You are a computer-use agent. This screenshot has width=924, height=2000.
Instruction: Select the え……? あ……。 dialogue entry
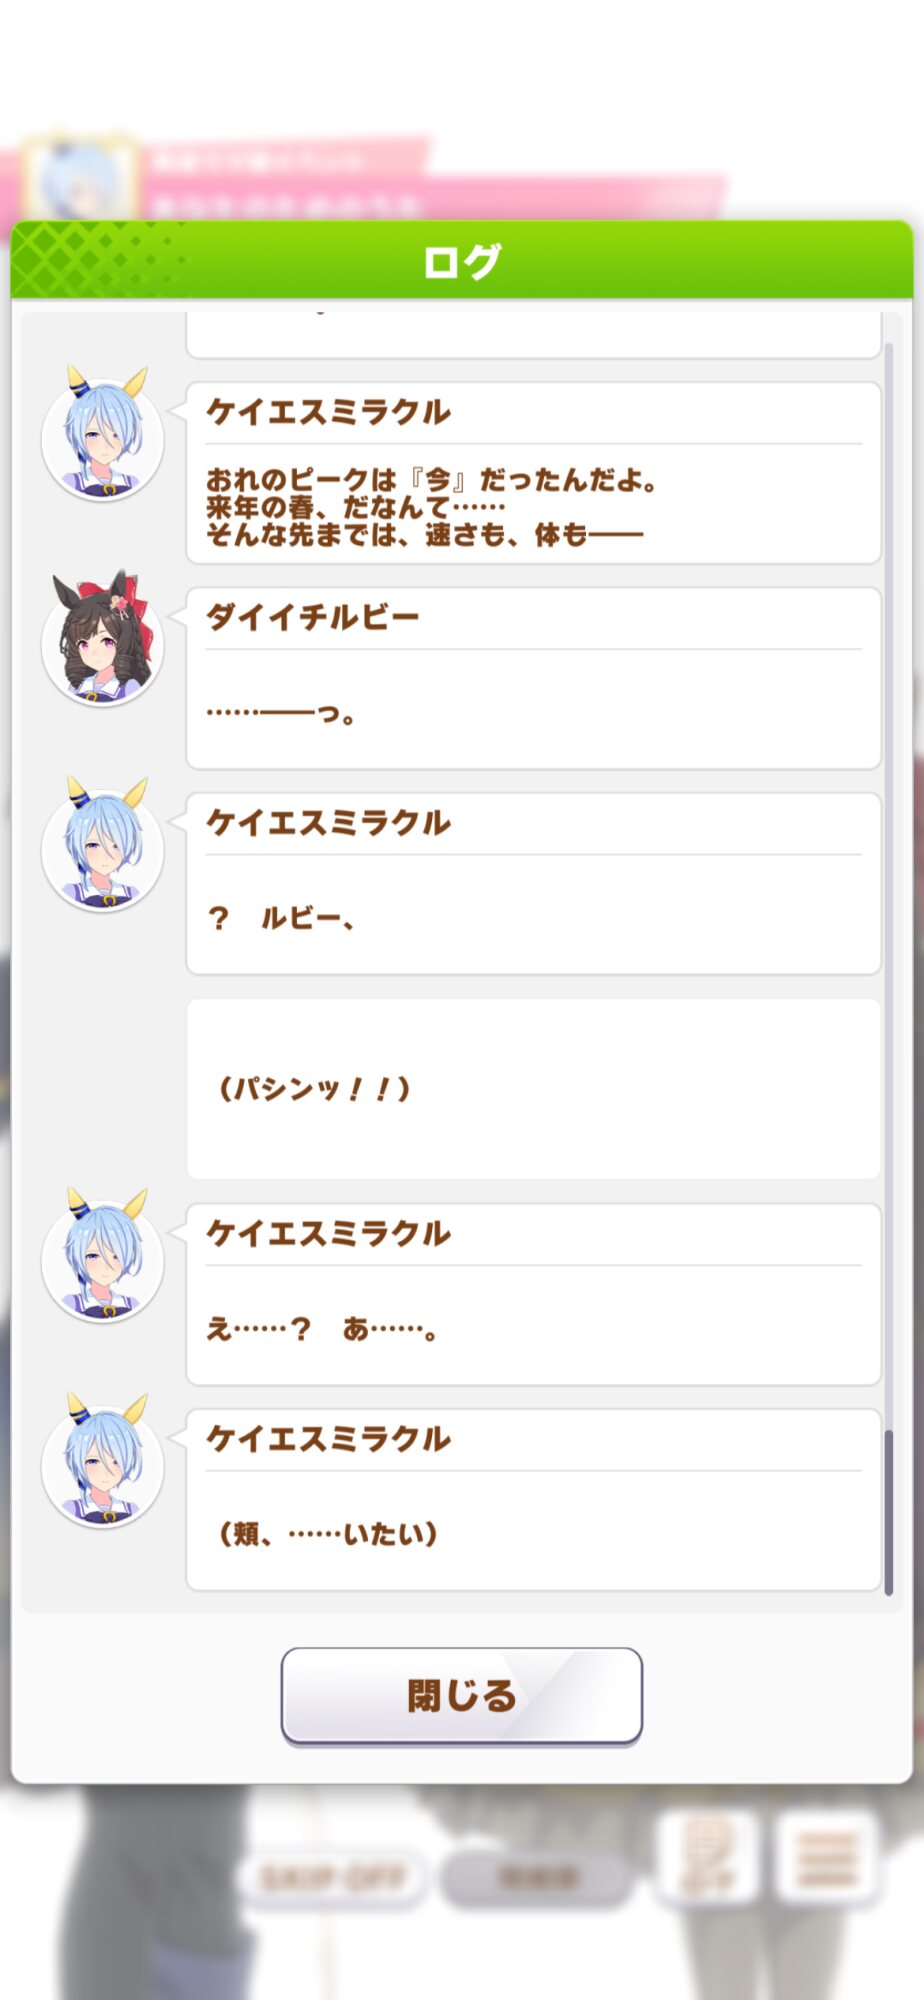point(533,1294)
